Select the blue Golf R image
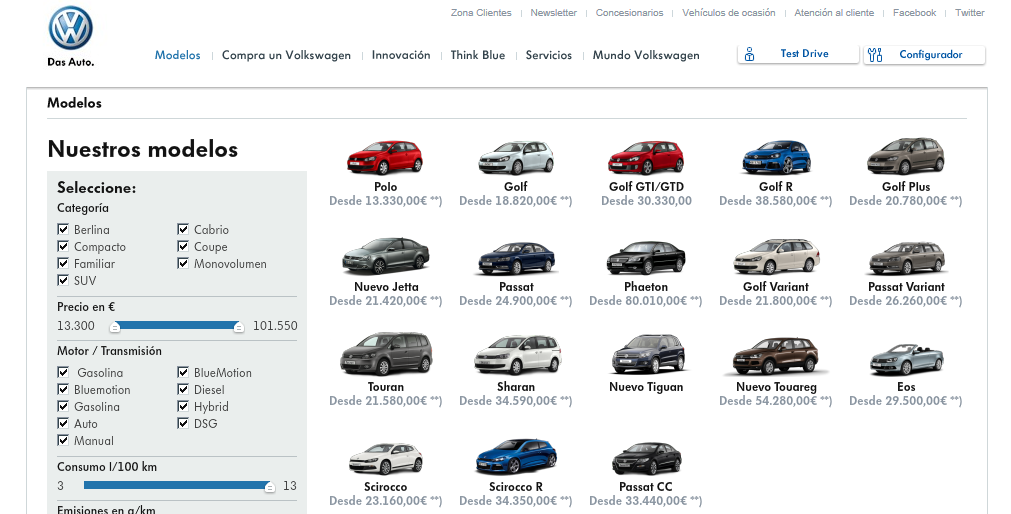Screen dimensions: 1011x514 776,157
